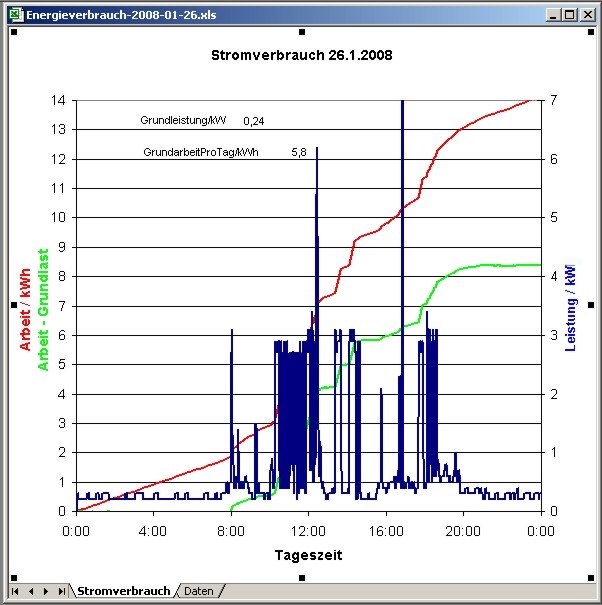Close the Energieverbrauch workbook window

[586, 14]
